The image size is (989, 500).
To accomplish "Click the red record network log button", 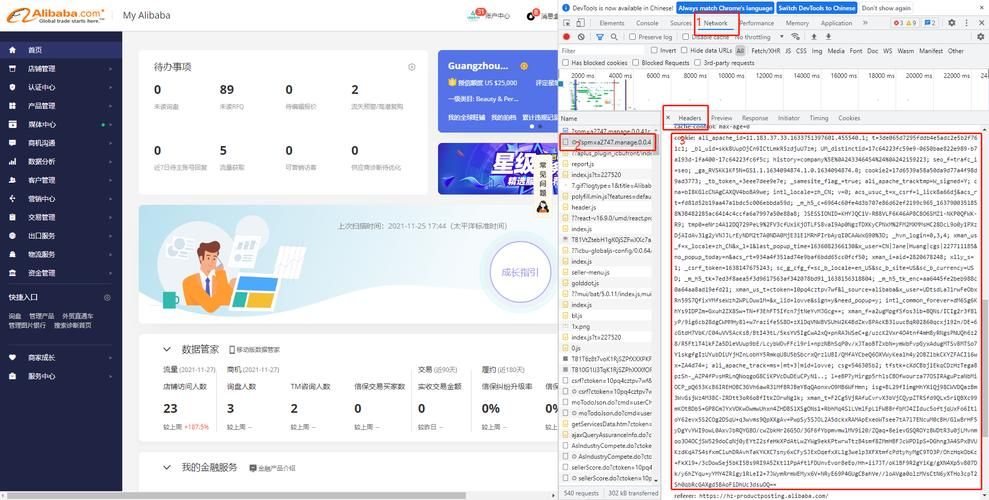I will tap(566, 37).
